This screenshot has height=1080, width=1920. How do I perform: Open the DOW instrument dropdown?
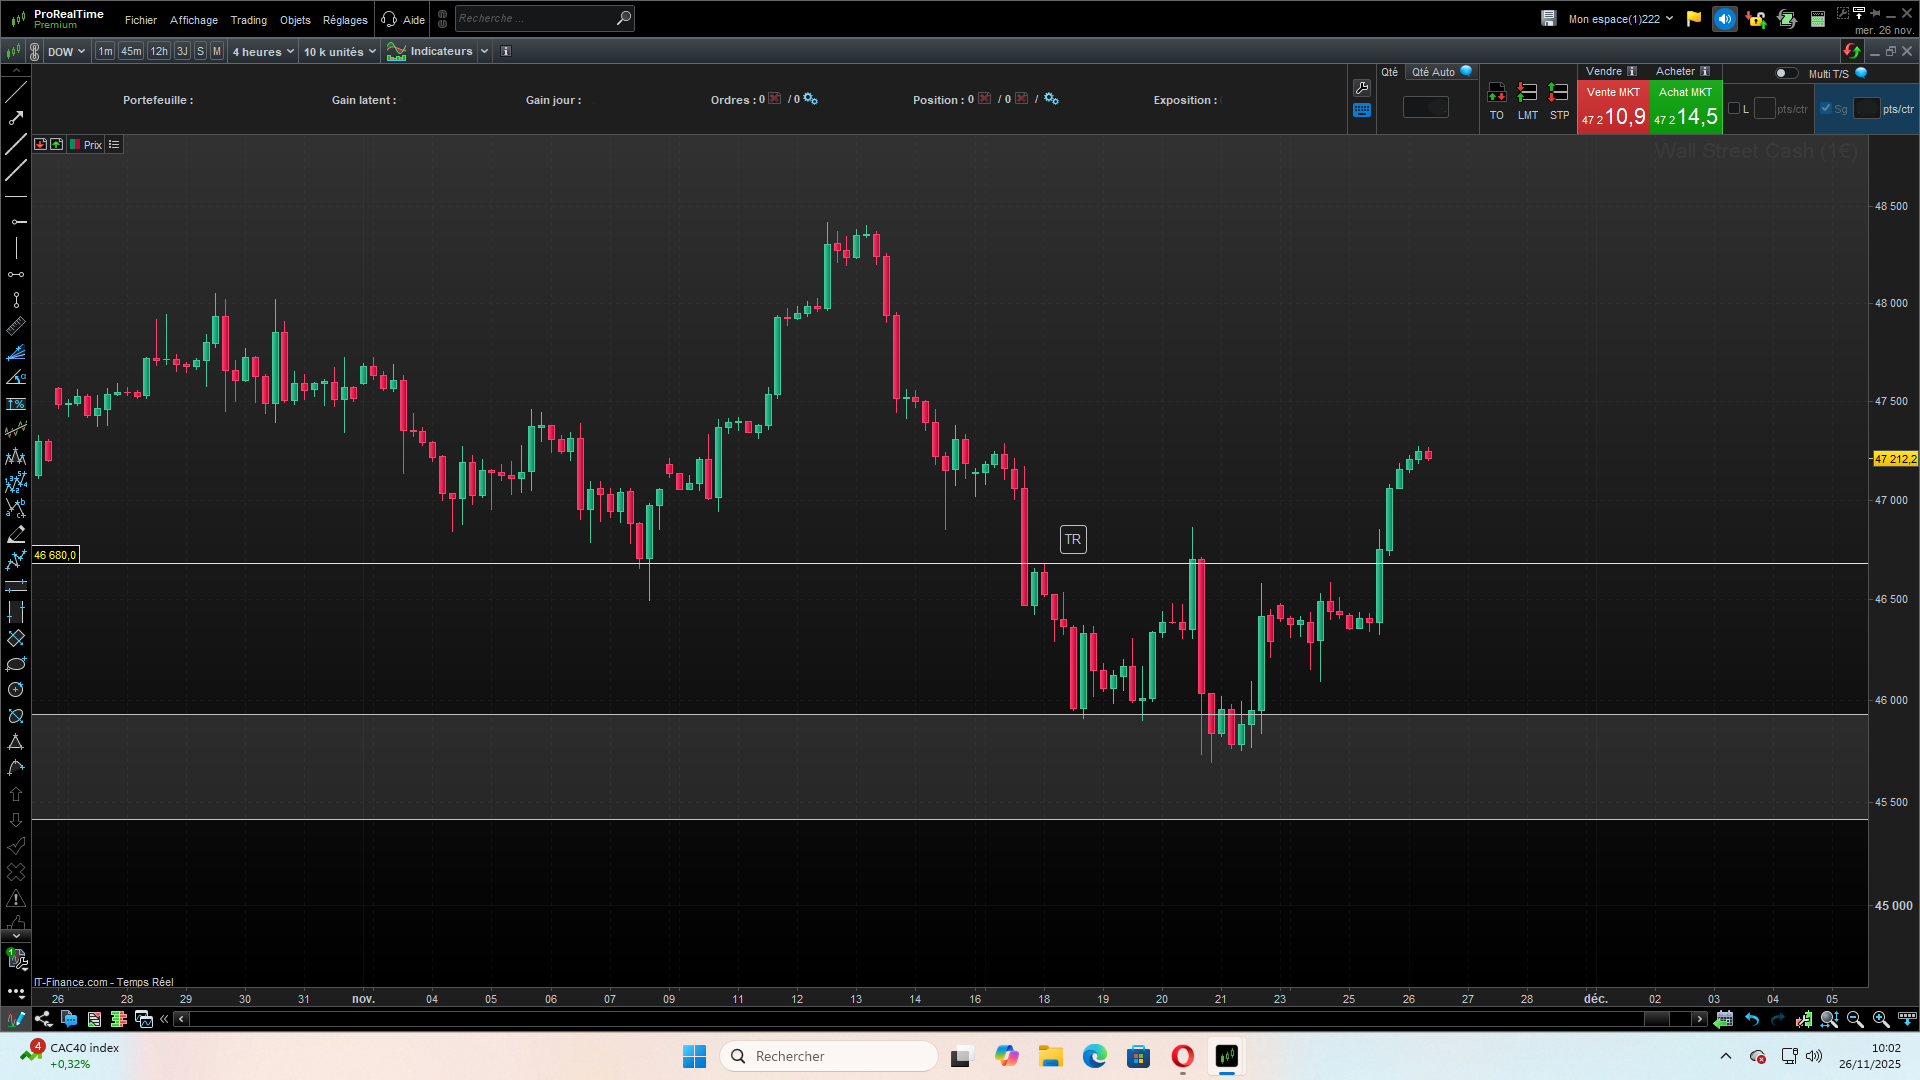(66, 52)
